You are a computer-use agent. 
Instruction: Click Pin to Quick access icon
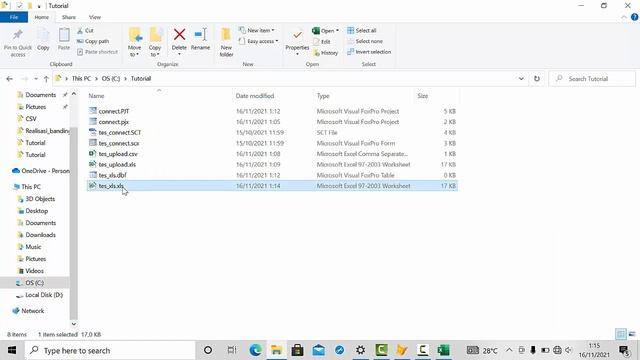pyautogui.click(x=18, y=36)
